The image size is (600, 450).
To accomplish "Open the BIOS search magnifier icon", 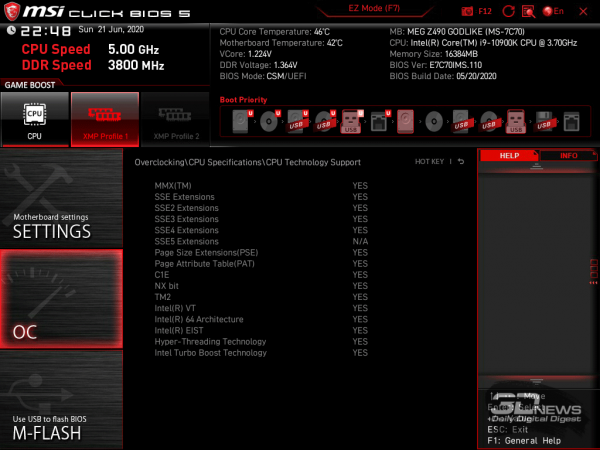I will (x=530, y=11).
